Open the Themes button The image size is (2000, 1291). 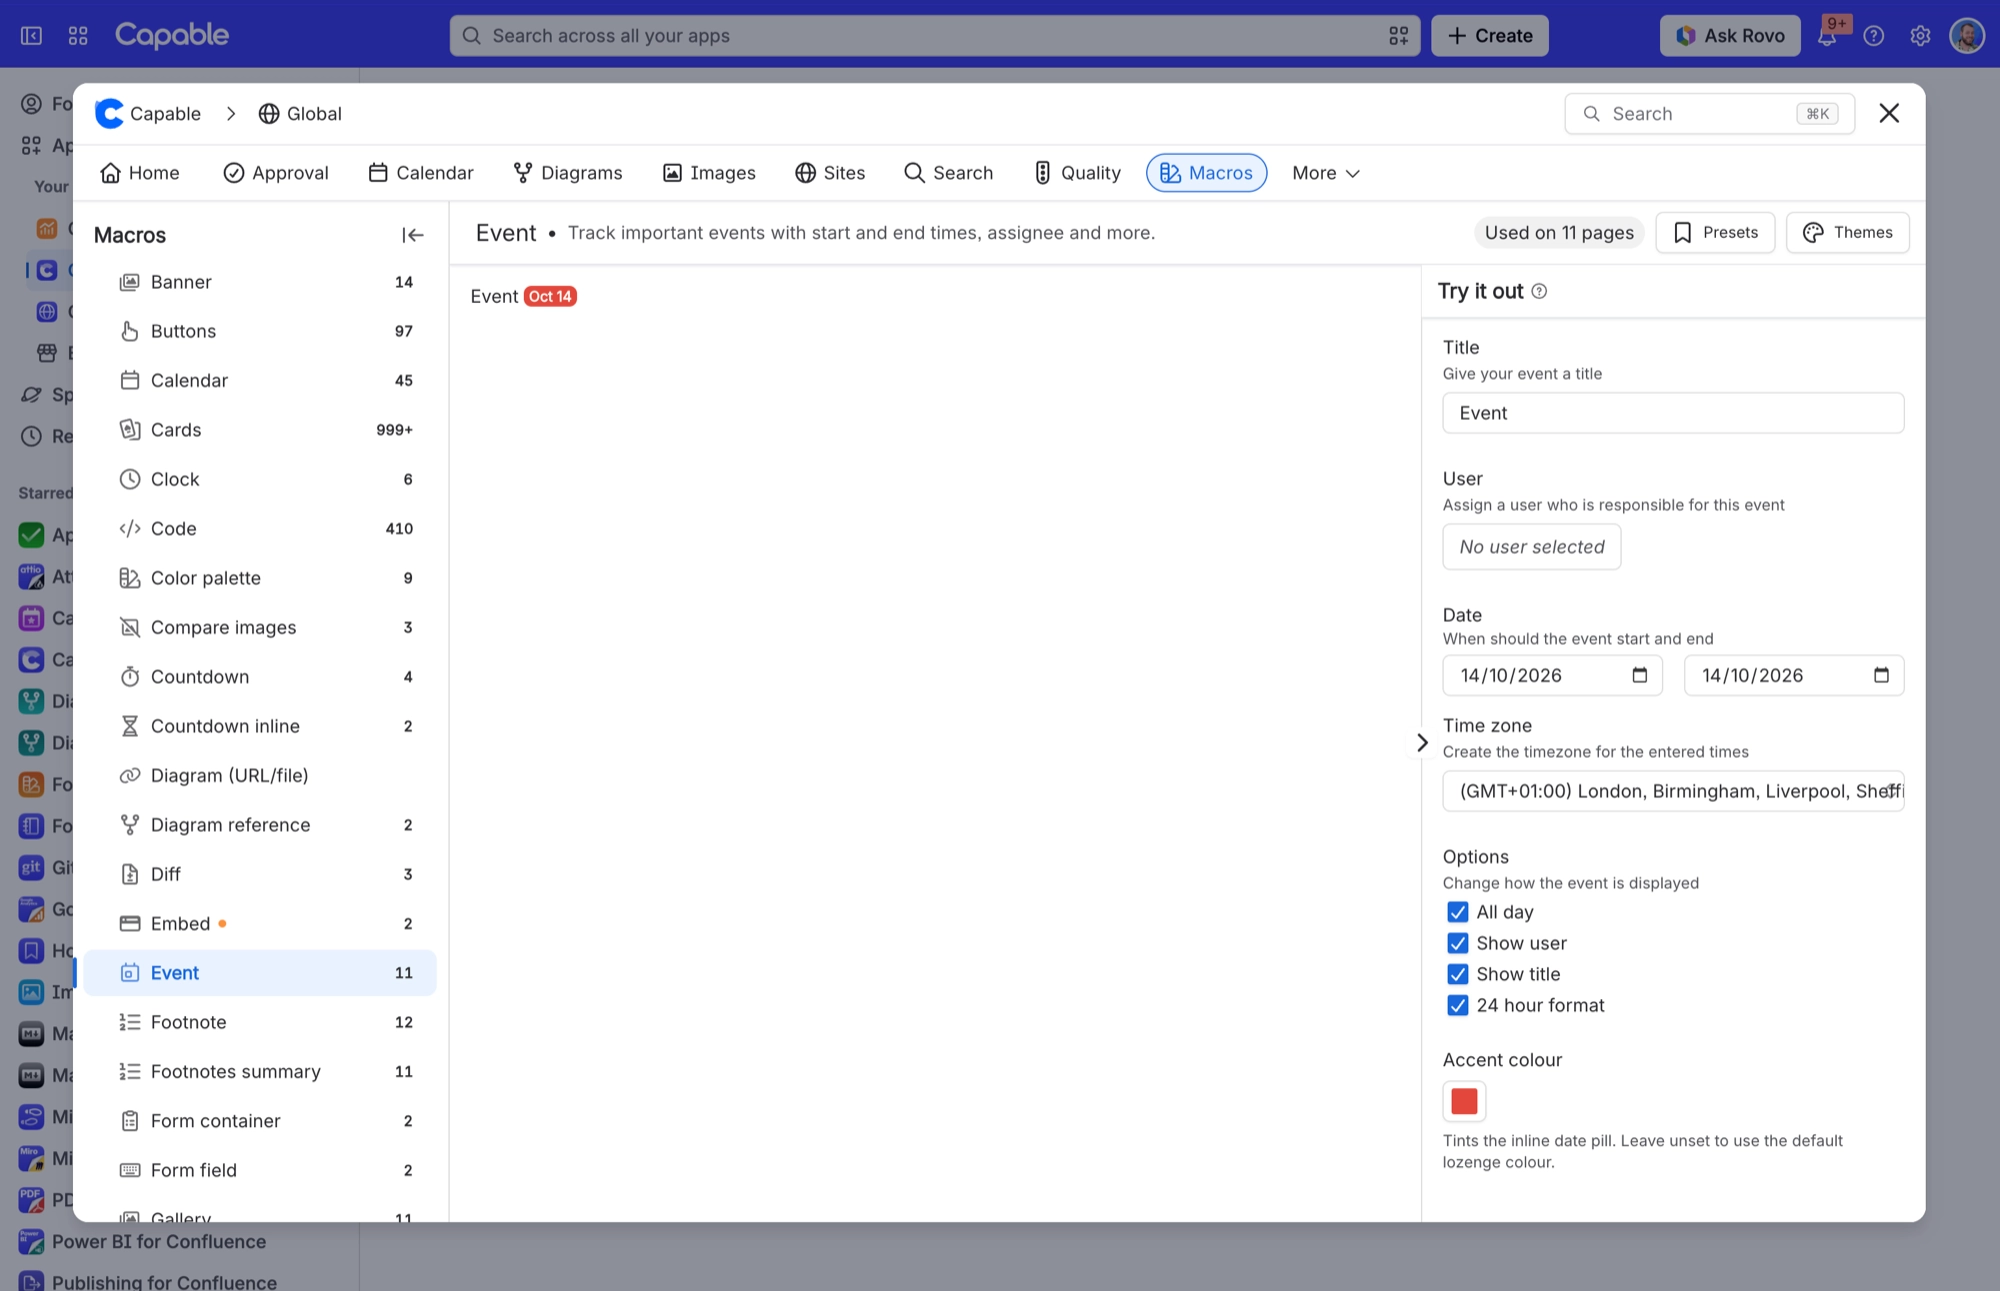coord(1847,232)
